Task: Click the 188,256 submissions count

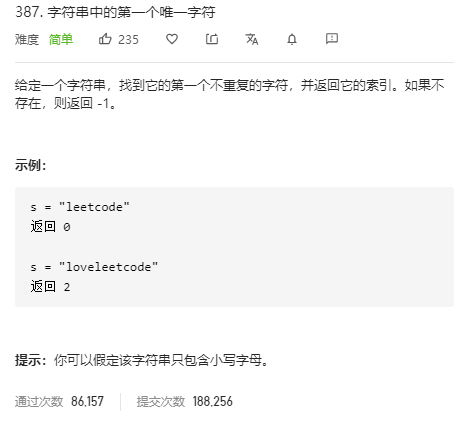Action: pyautogui.click(x=212, y=401)
